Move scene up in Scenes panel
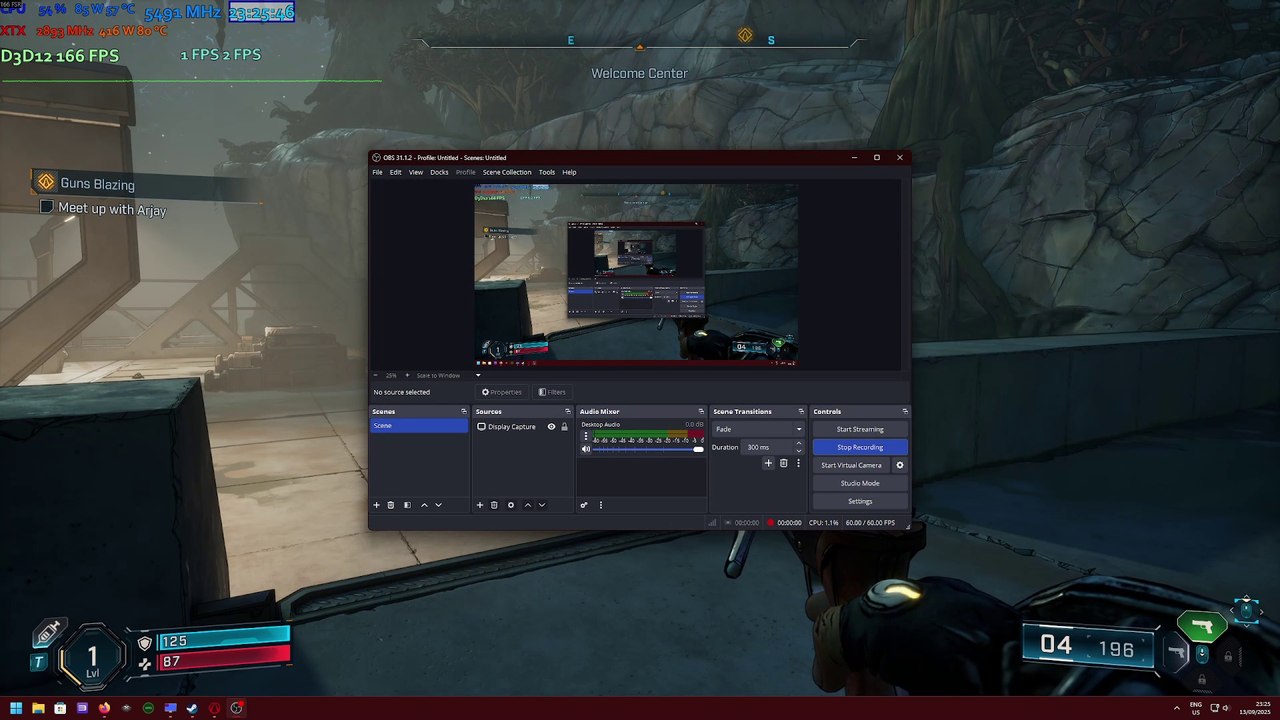1280x720 pixels. pyautogui.click(x=424, y=505)
